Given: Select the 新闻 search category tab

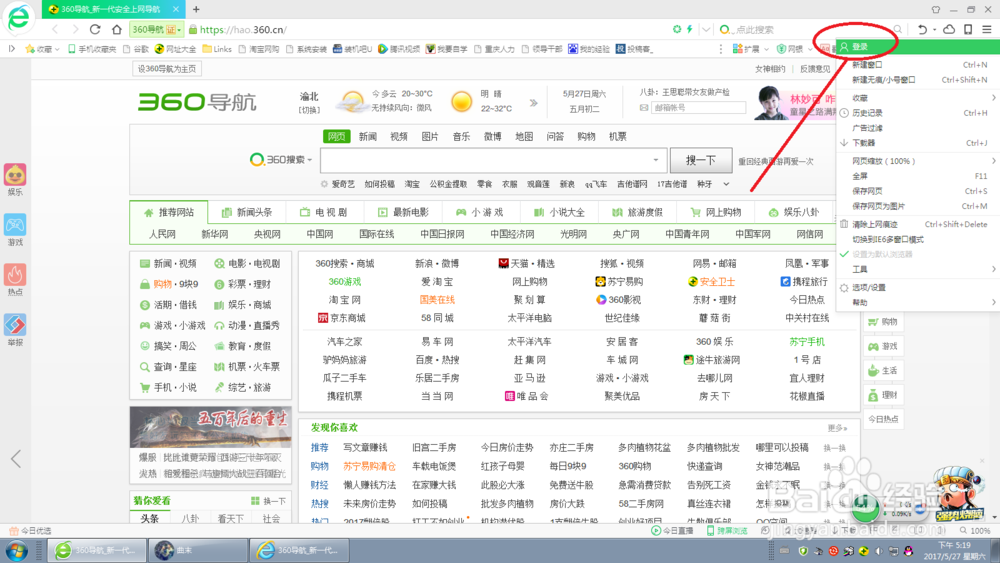Looking at the screenshot, I should [367, 136].
